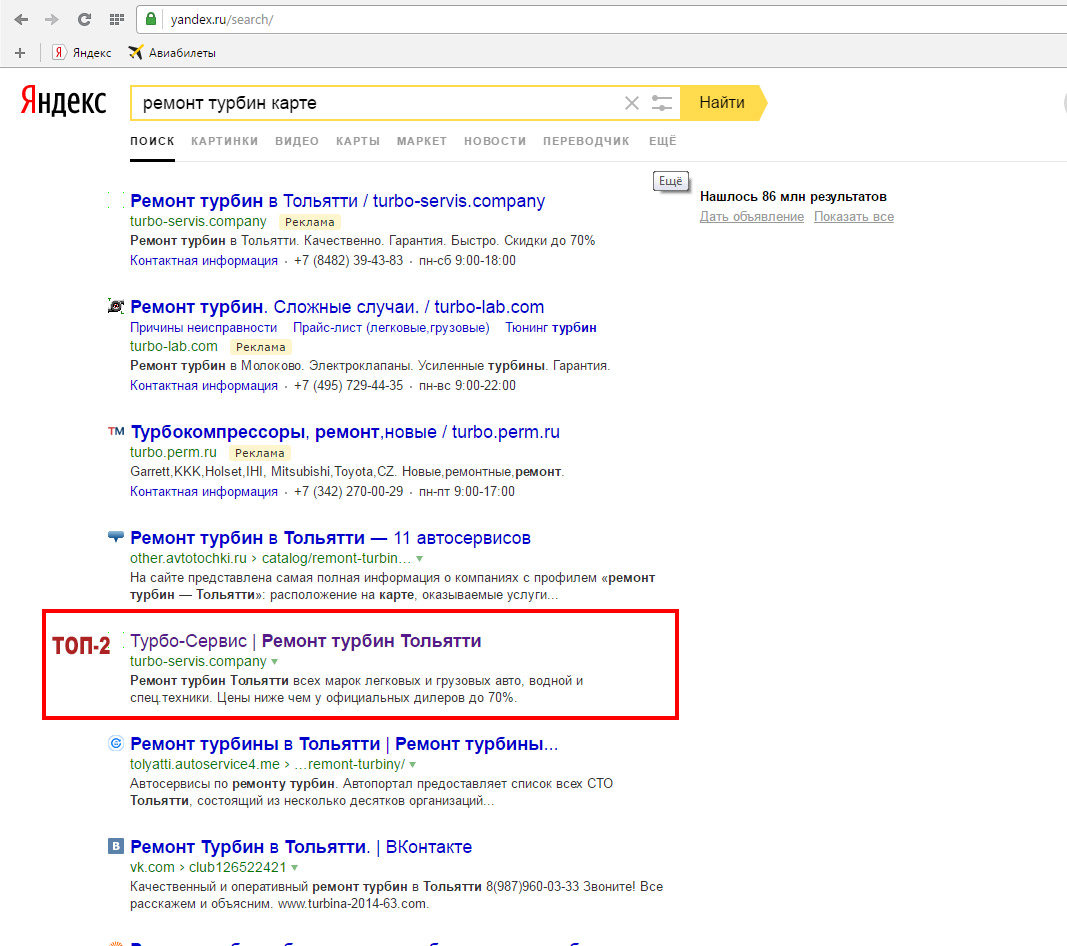Expand the Ещё tab menu
This screenshot has width=1067, height=946.
pos(662,142)
